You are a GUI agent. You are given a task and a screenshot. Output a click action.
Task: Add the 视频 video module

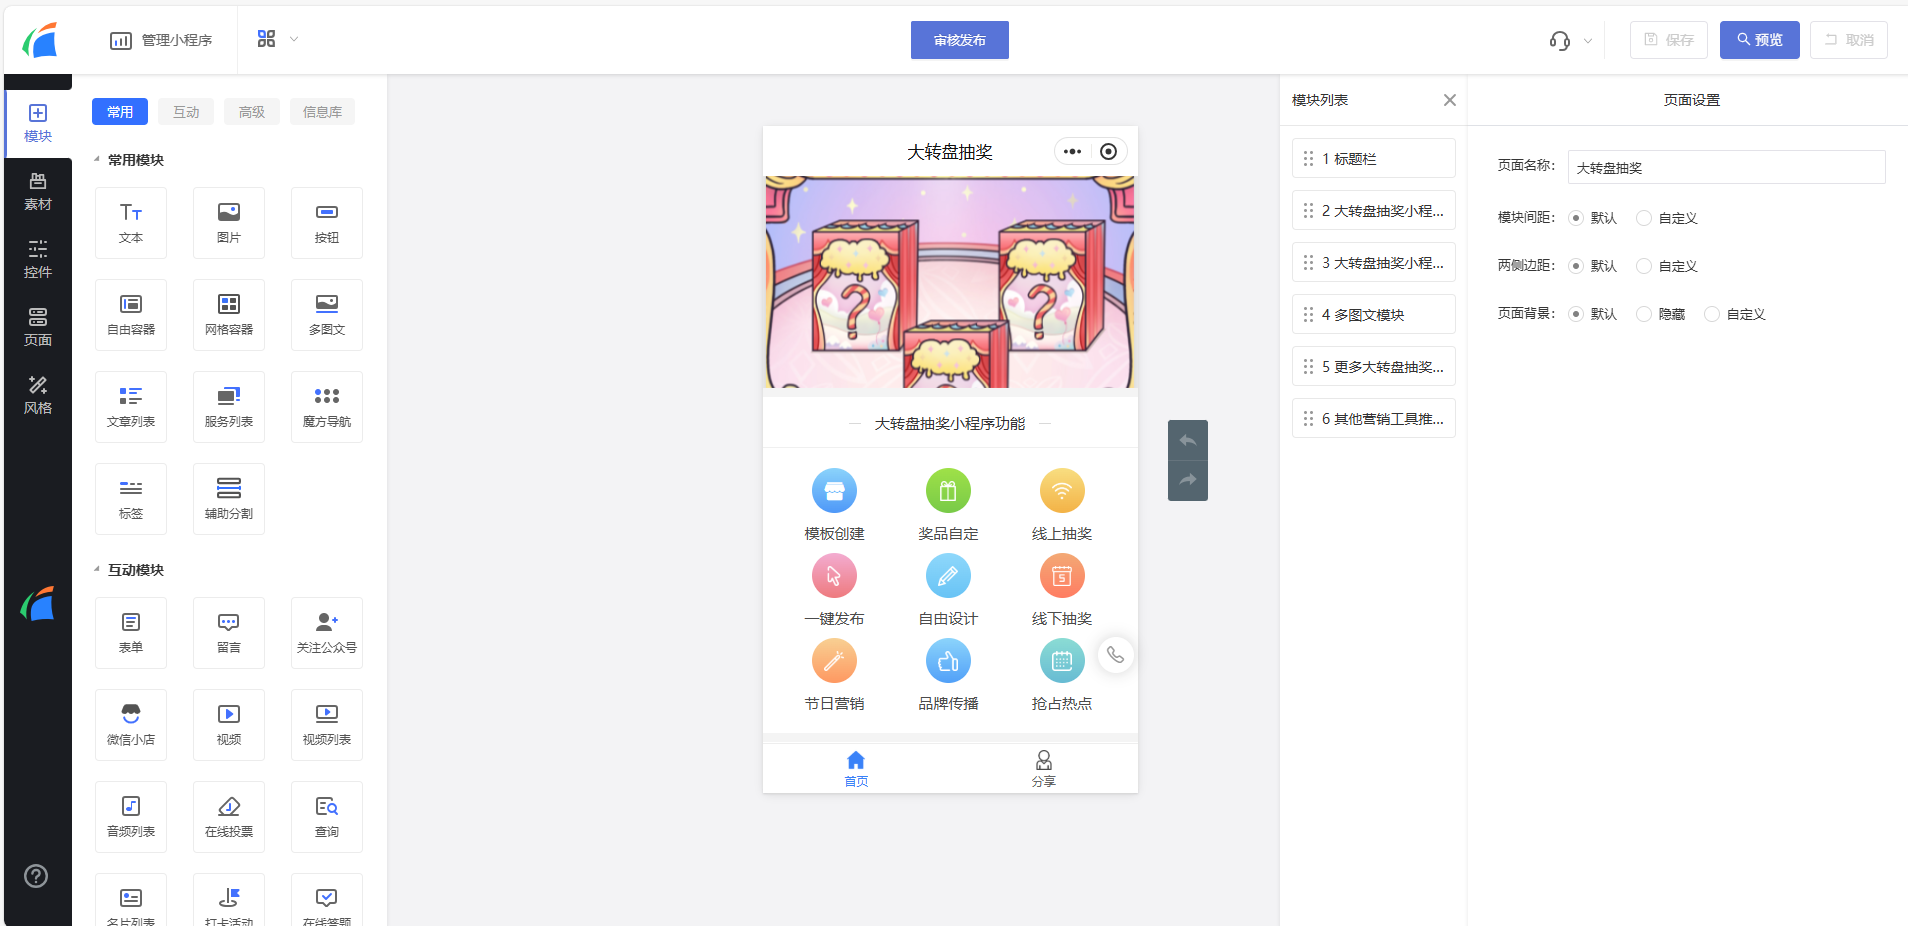pos(229,725)
